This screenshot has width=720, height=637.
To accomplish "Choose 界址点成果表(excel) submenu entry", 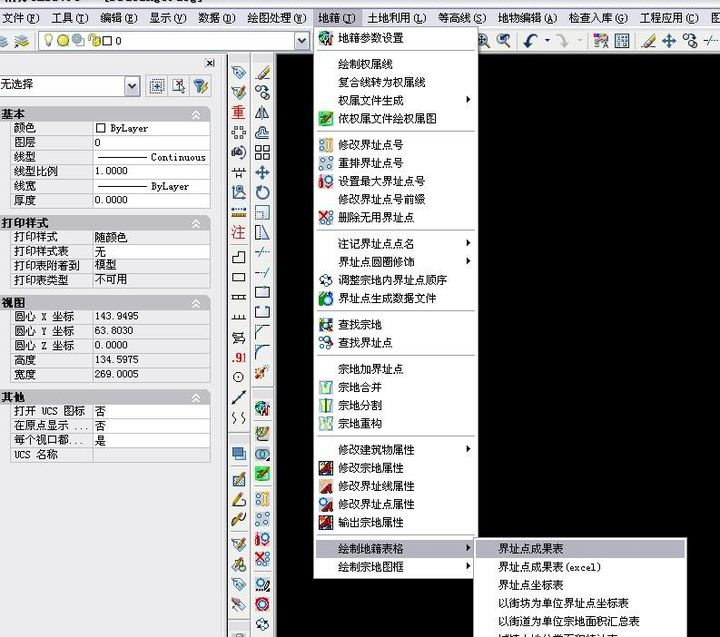I will coord(580,567).
